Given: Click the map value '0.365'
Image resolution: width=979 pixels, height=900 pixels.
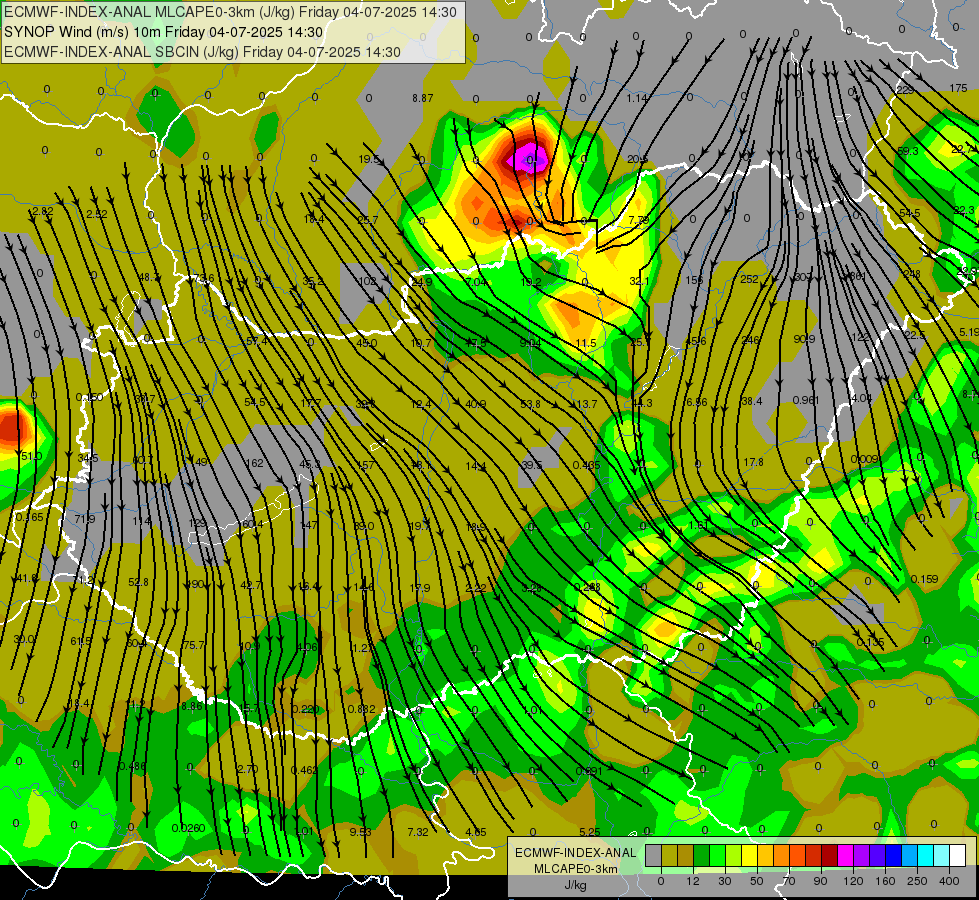Looking at the screenshot, I should [30, 517].
